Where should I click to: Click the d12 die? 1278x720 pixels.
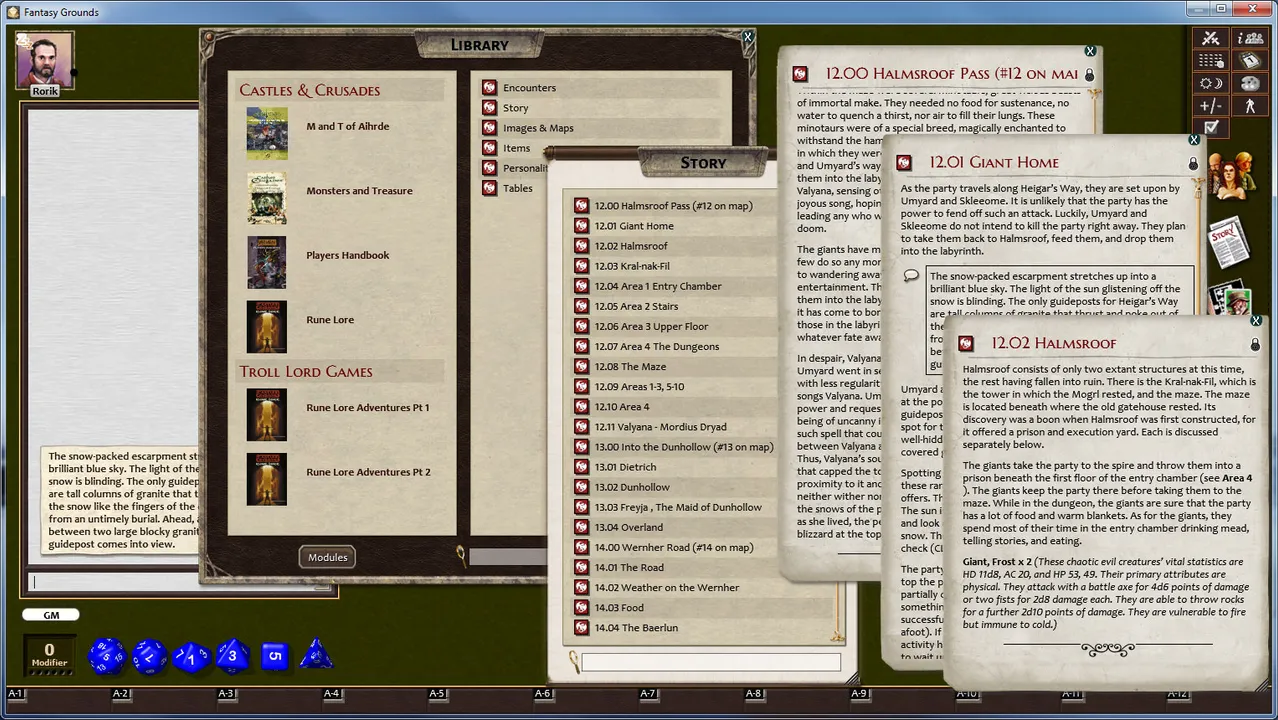click(149, 656)
